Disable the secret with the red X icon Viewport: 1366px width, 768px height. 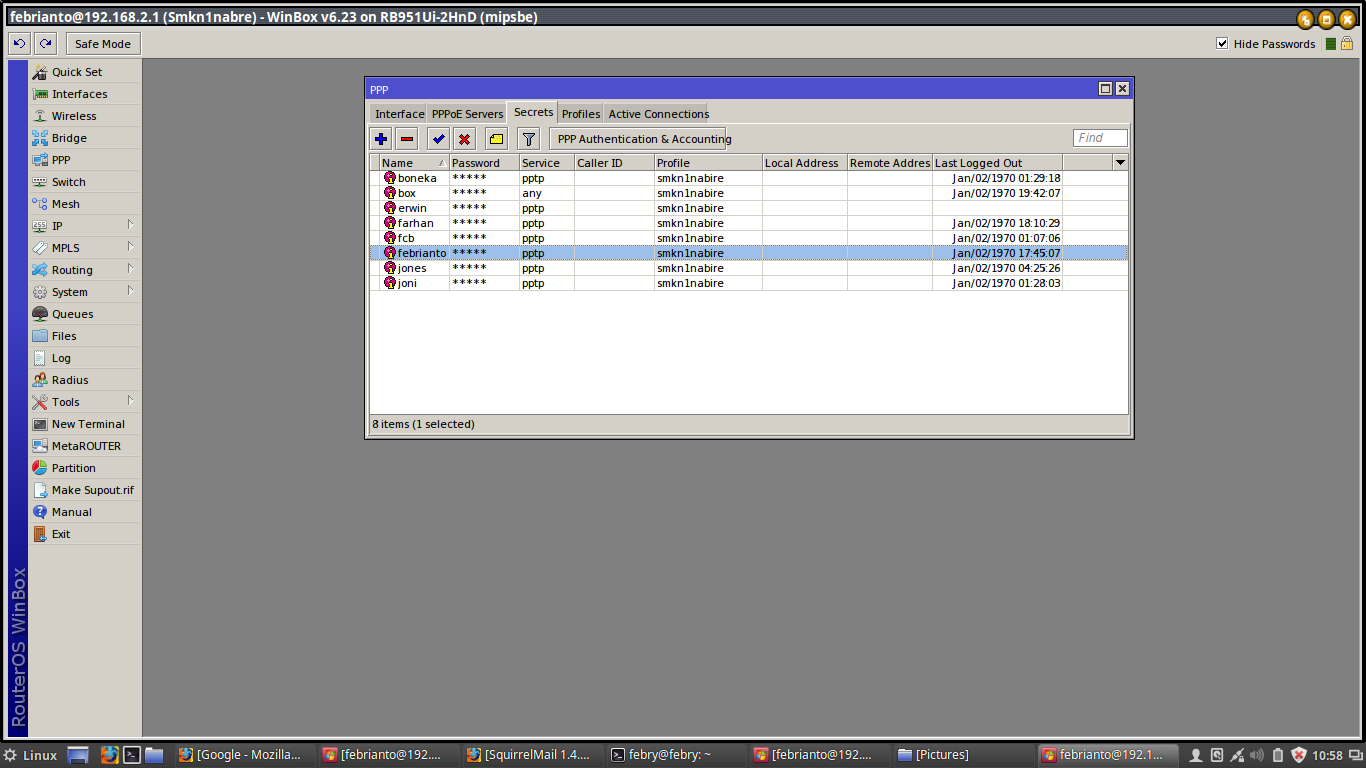pyautogui.click(x=464, y=139)
